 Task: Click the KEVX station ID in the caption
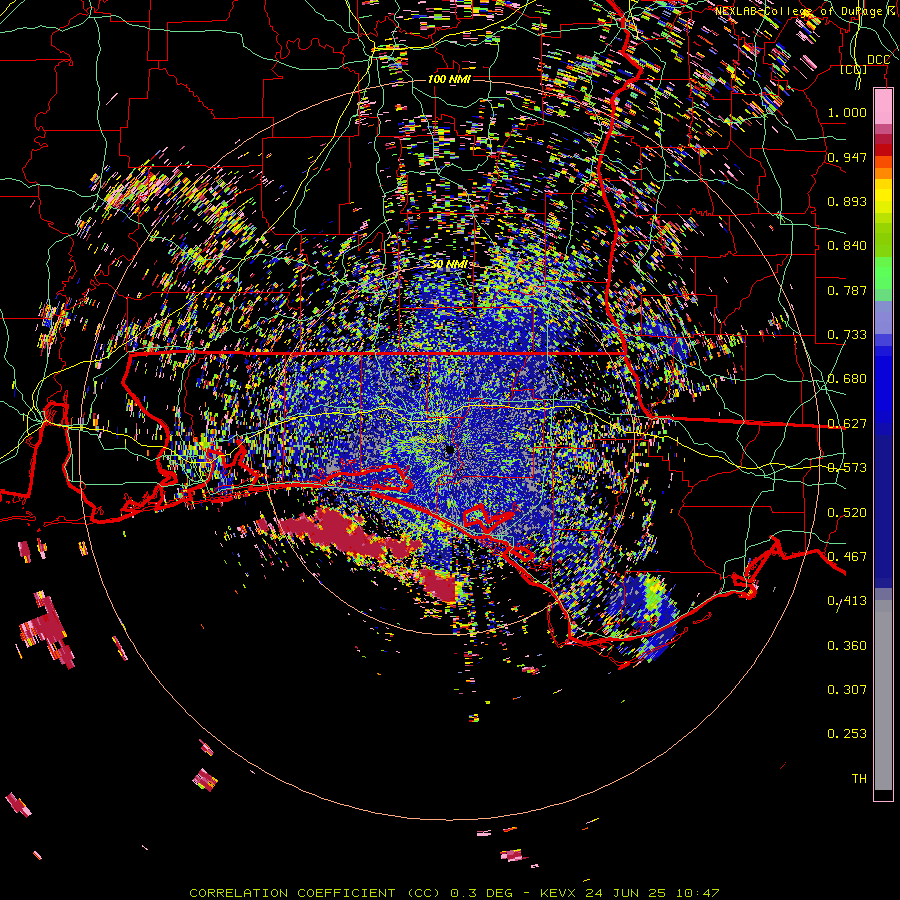pyautogui.click(x=559, y=893)
